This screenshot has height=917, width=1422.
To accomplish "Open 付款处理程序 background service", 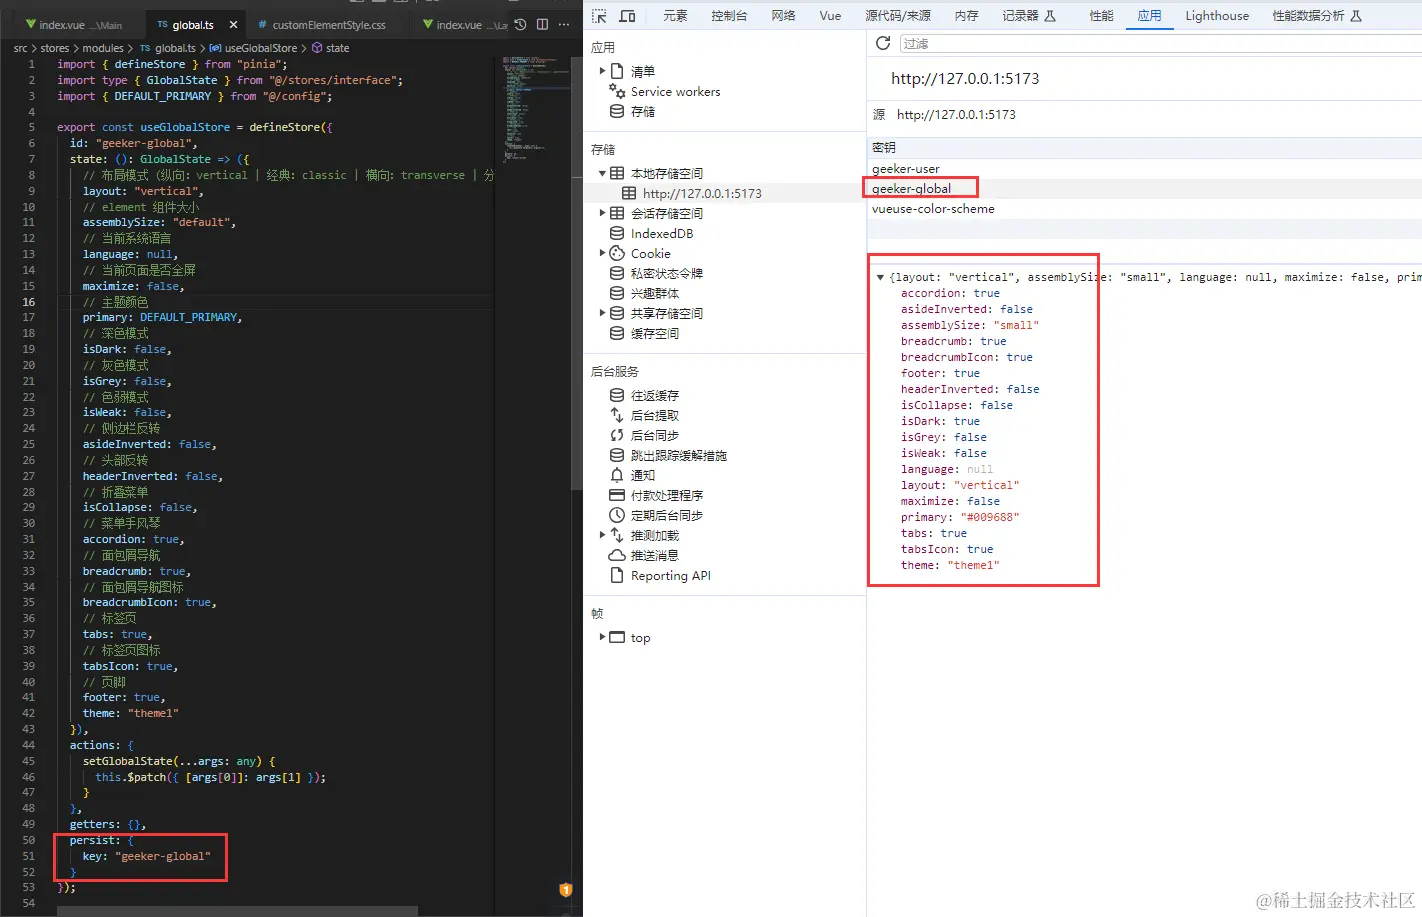I will [667, 496].
